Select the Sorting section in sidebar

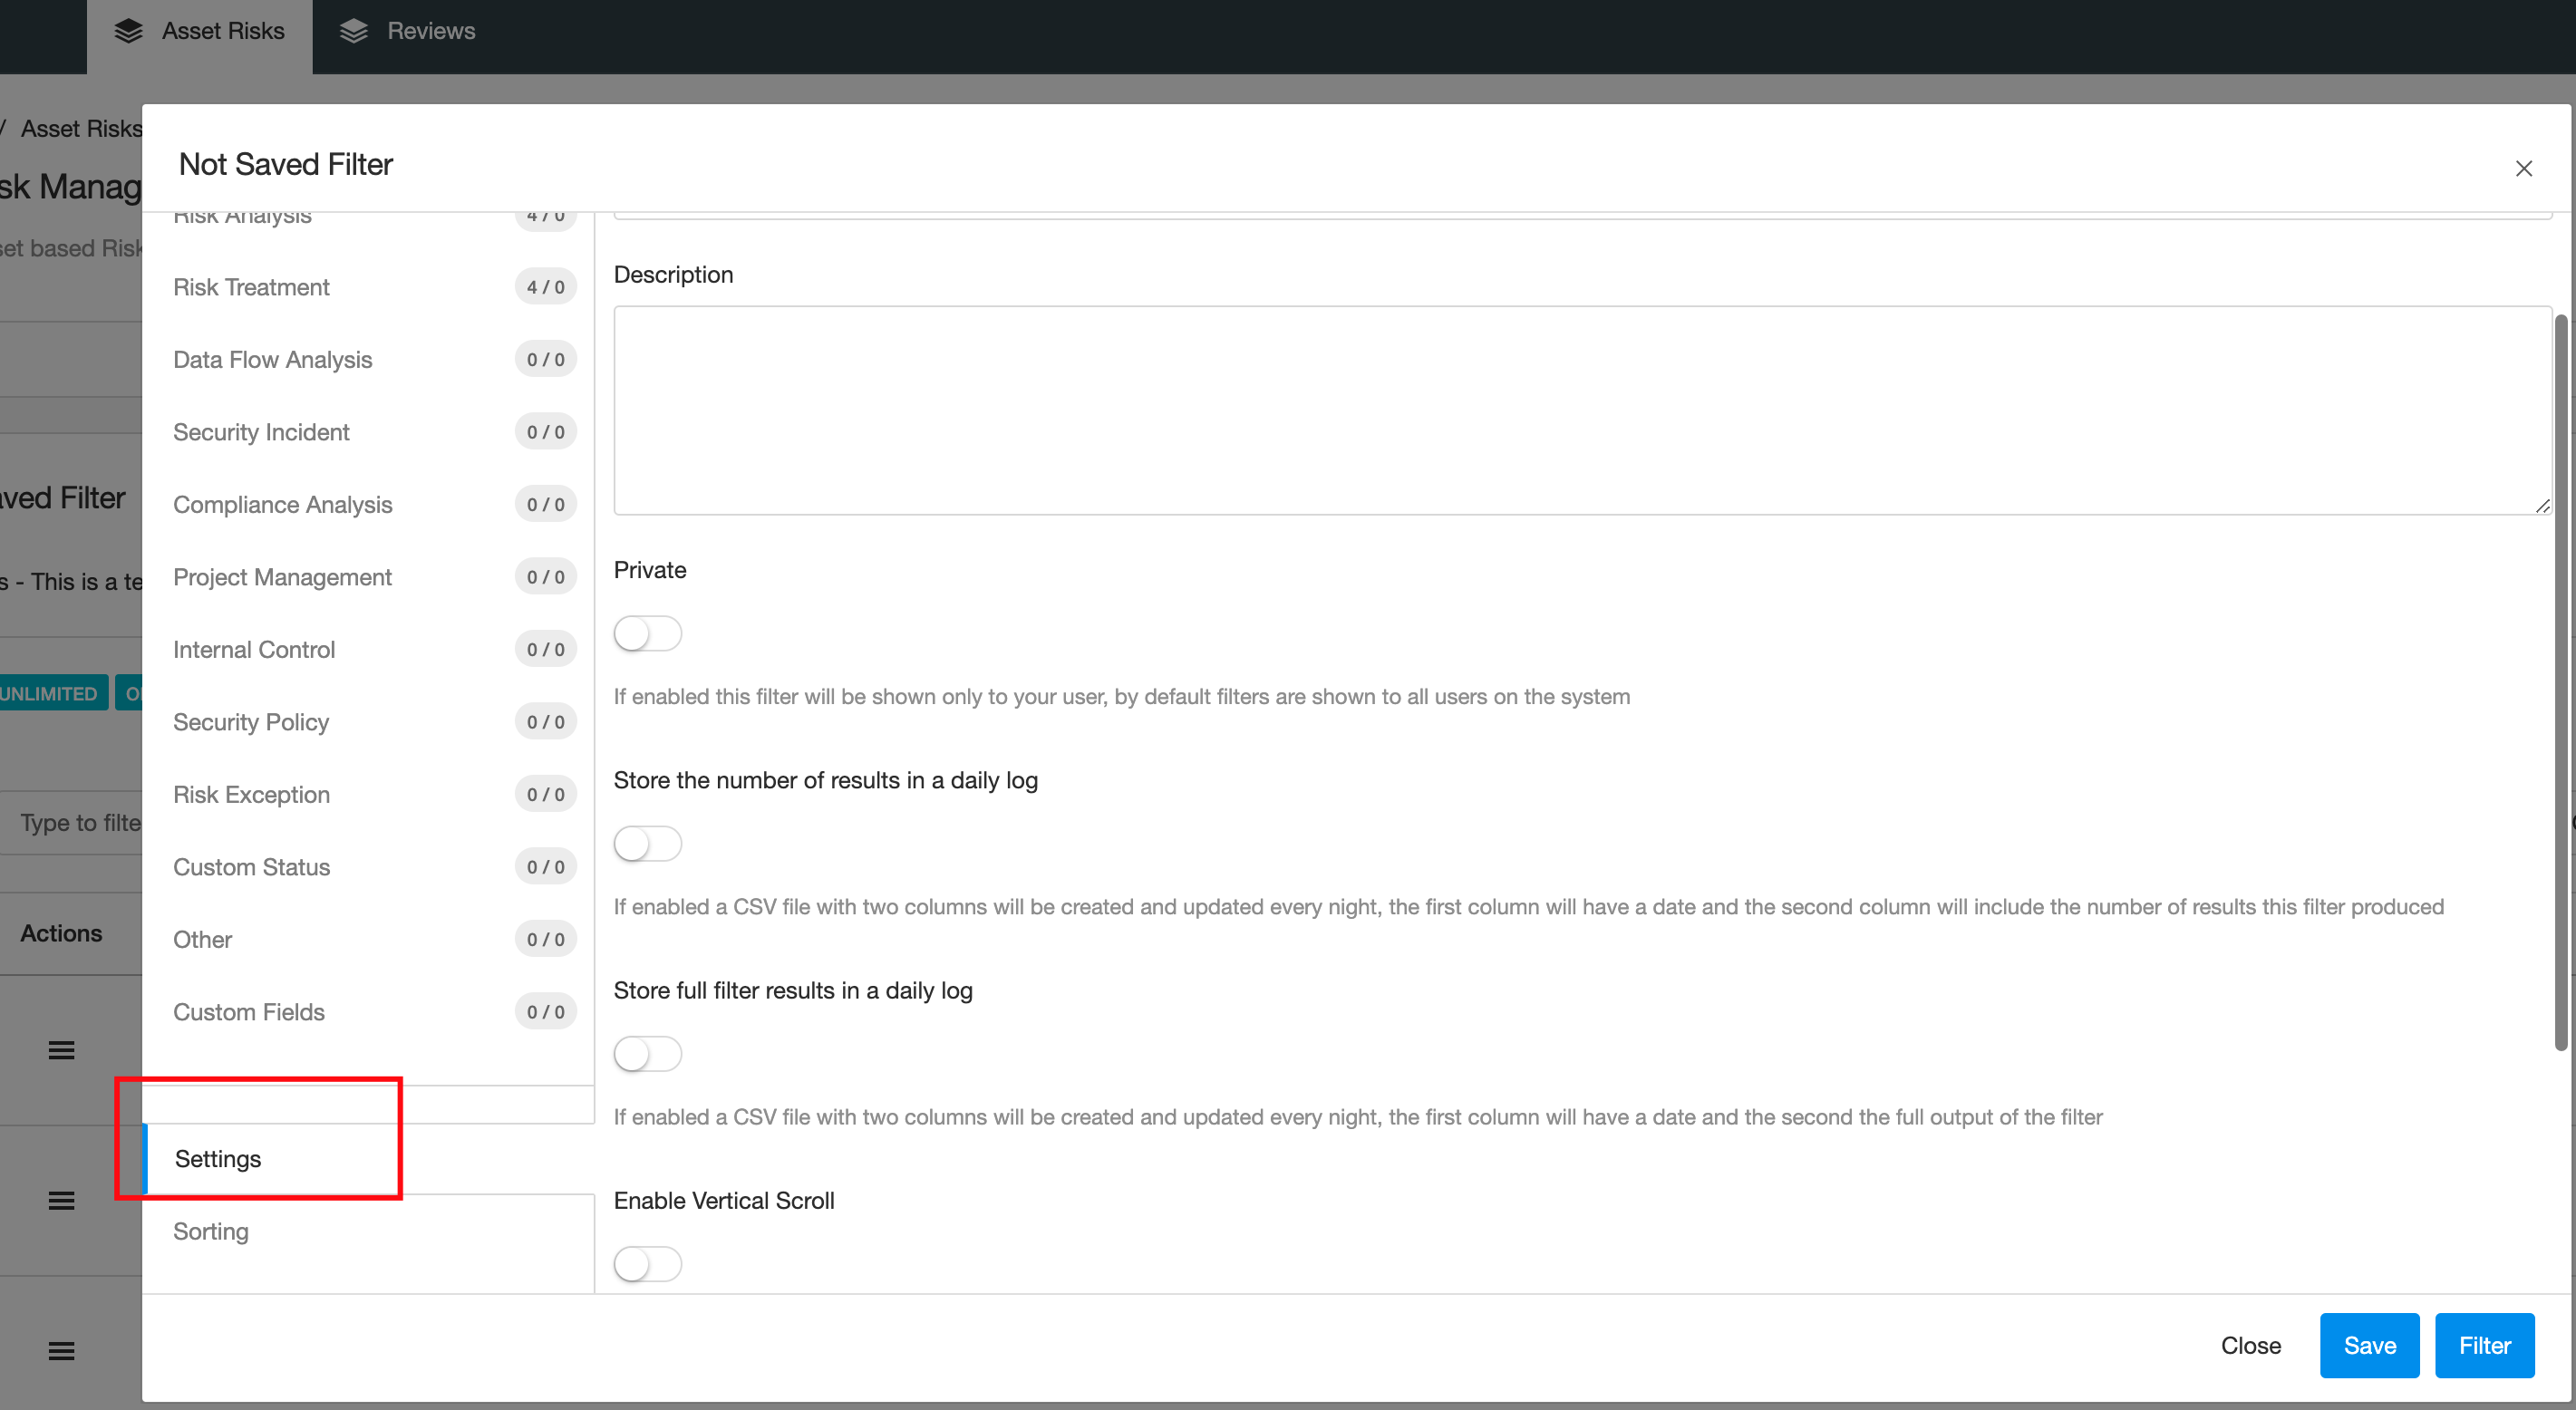click(370, 1231)
